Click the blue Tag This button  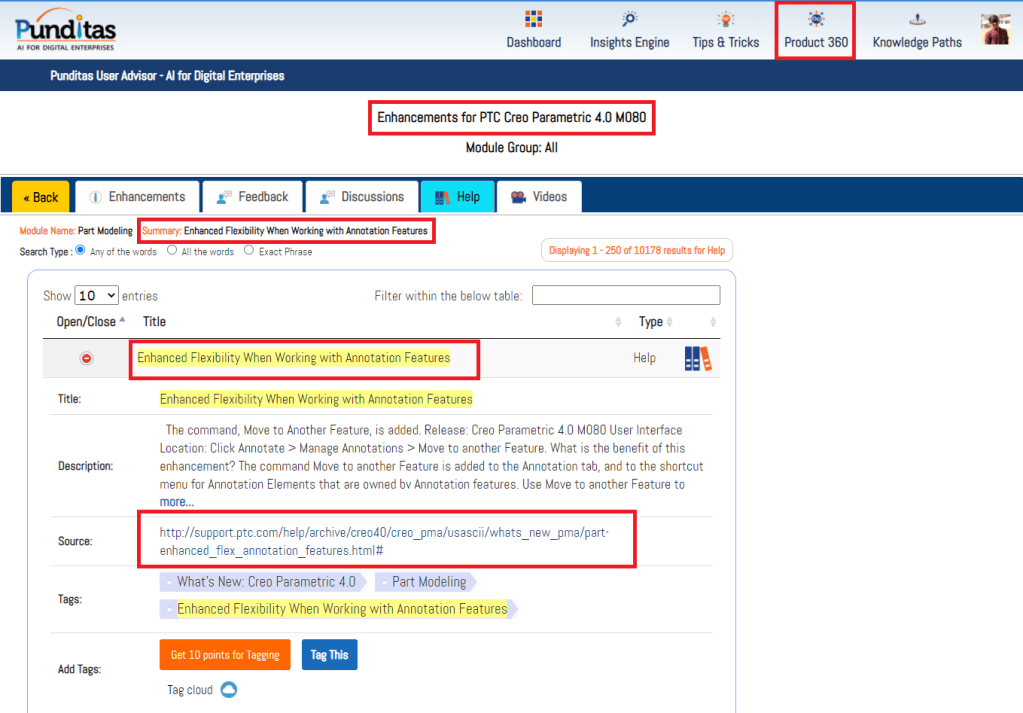[329, 655]
